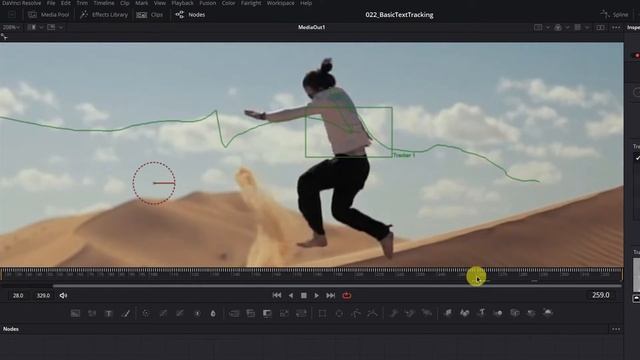Viewport: 640px width, 360px height.
Task: Toggle the Spline editor panel
Action: (614, 15)
